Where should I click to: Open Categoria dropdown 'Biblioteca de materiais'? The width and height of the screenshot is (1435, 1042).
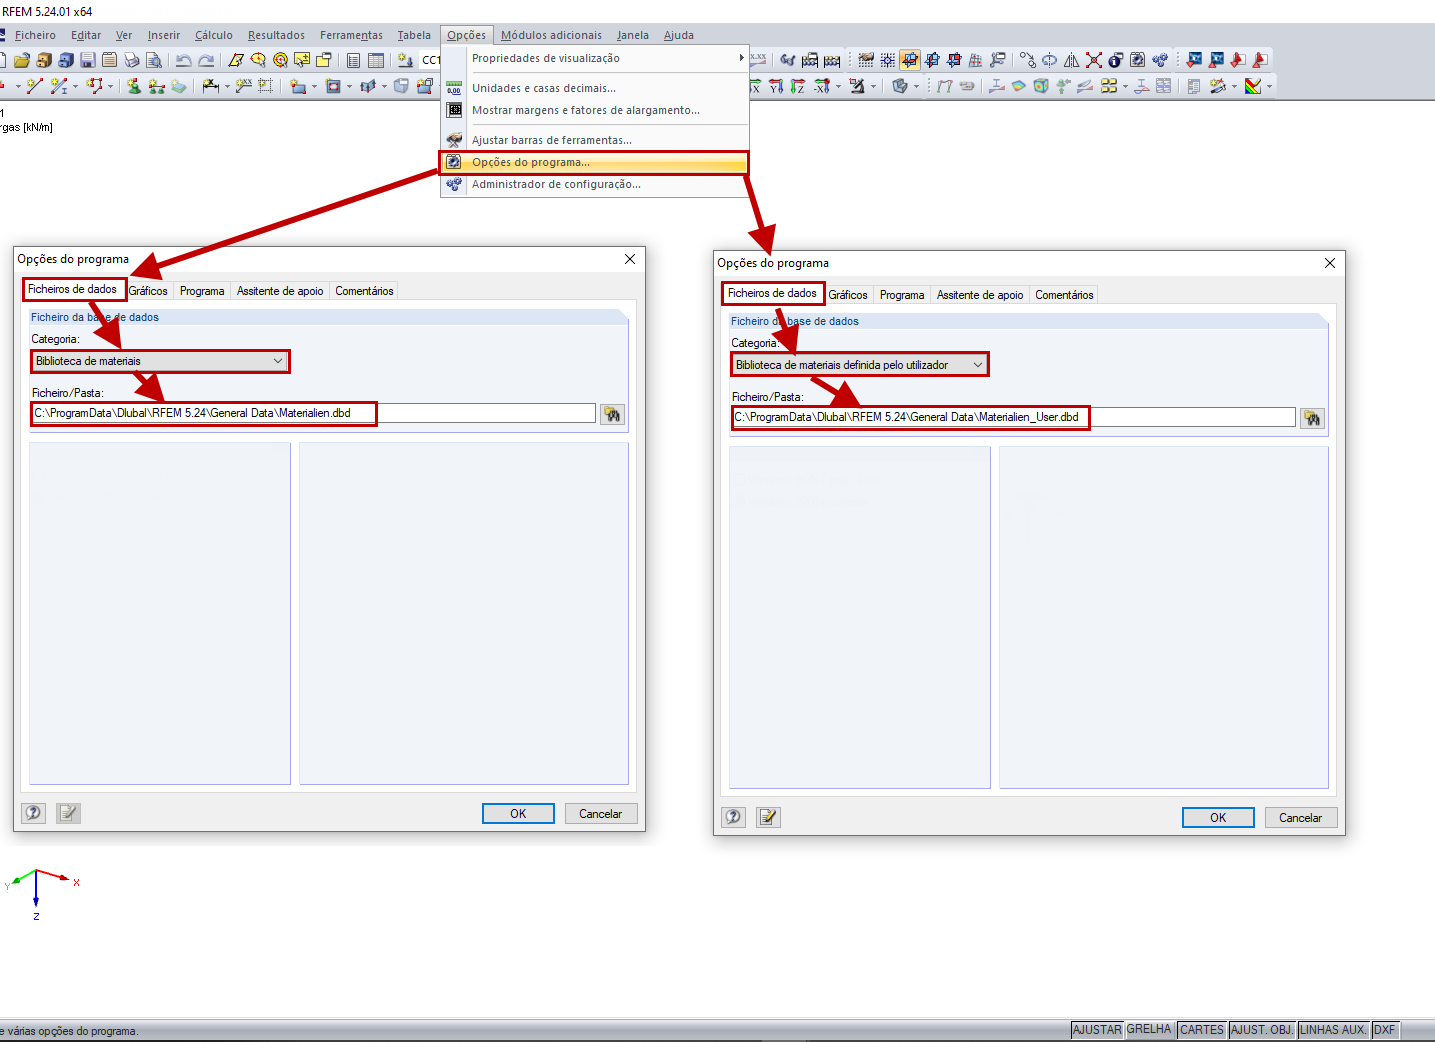tap(160, 361)
